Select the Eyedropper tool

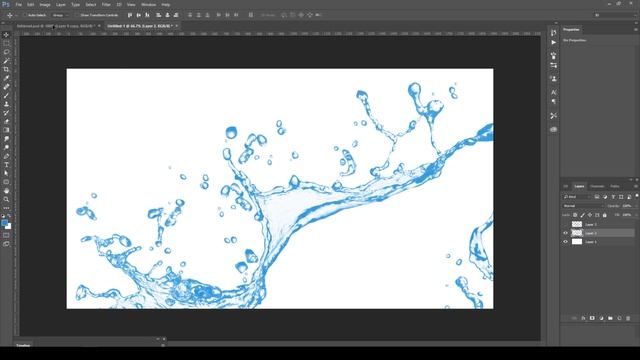tap(6, 78)
